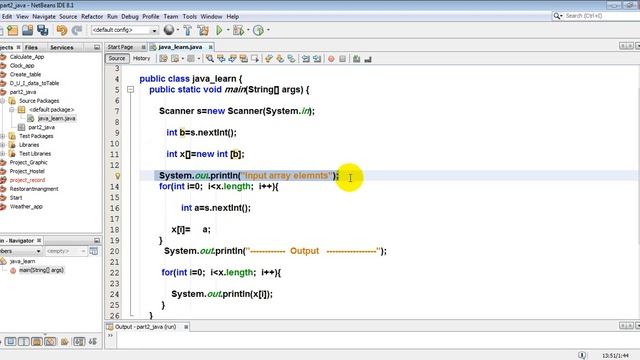
Task: Click the Profile Project icon
Action: [x=258, y=30]
